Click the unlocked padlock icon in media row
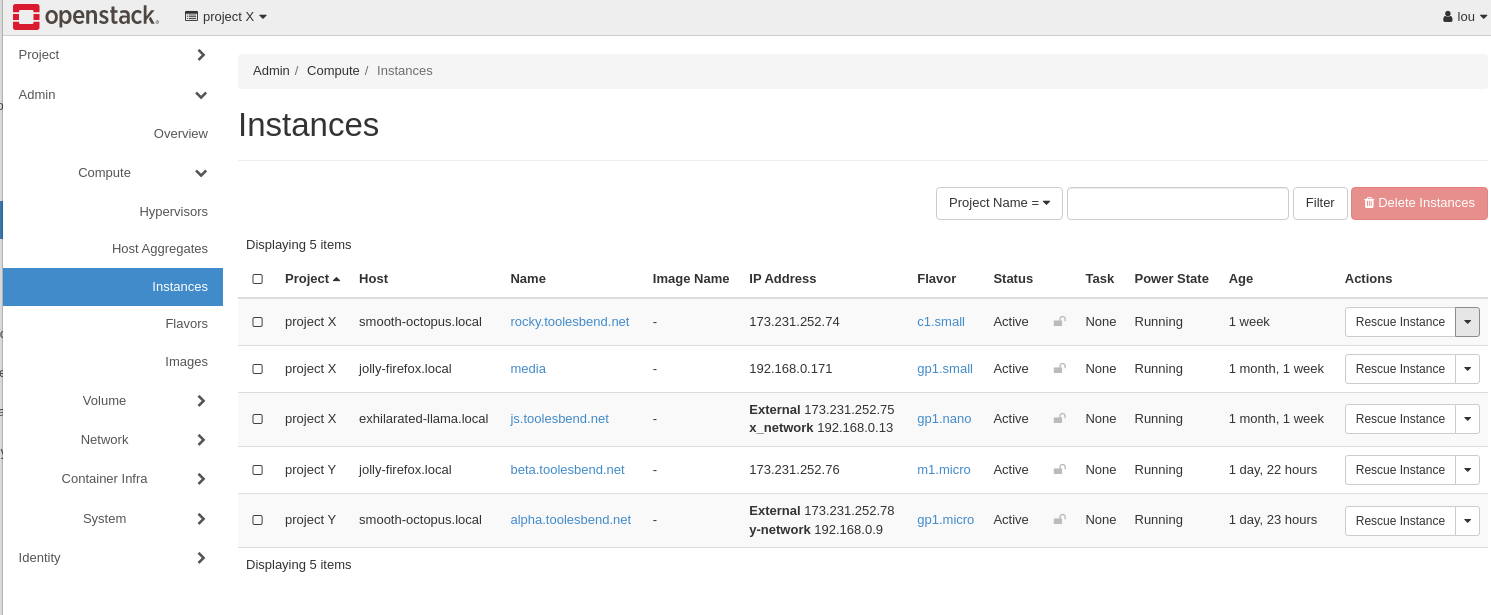The image size is (1491, 615). point(1059,369)
